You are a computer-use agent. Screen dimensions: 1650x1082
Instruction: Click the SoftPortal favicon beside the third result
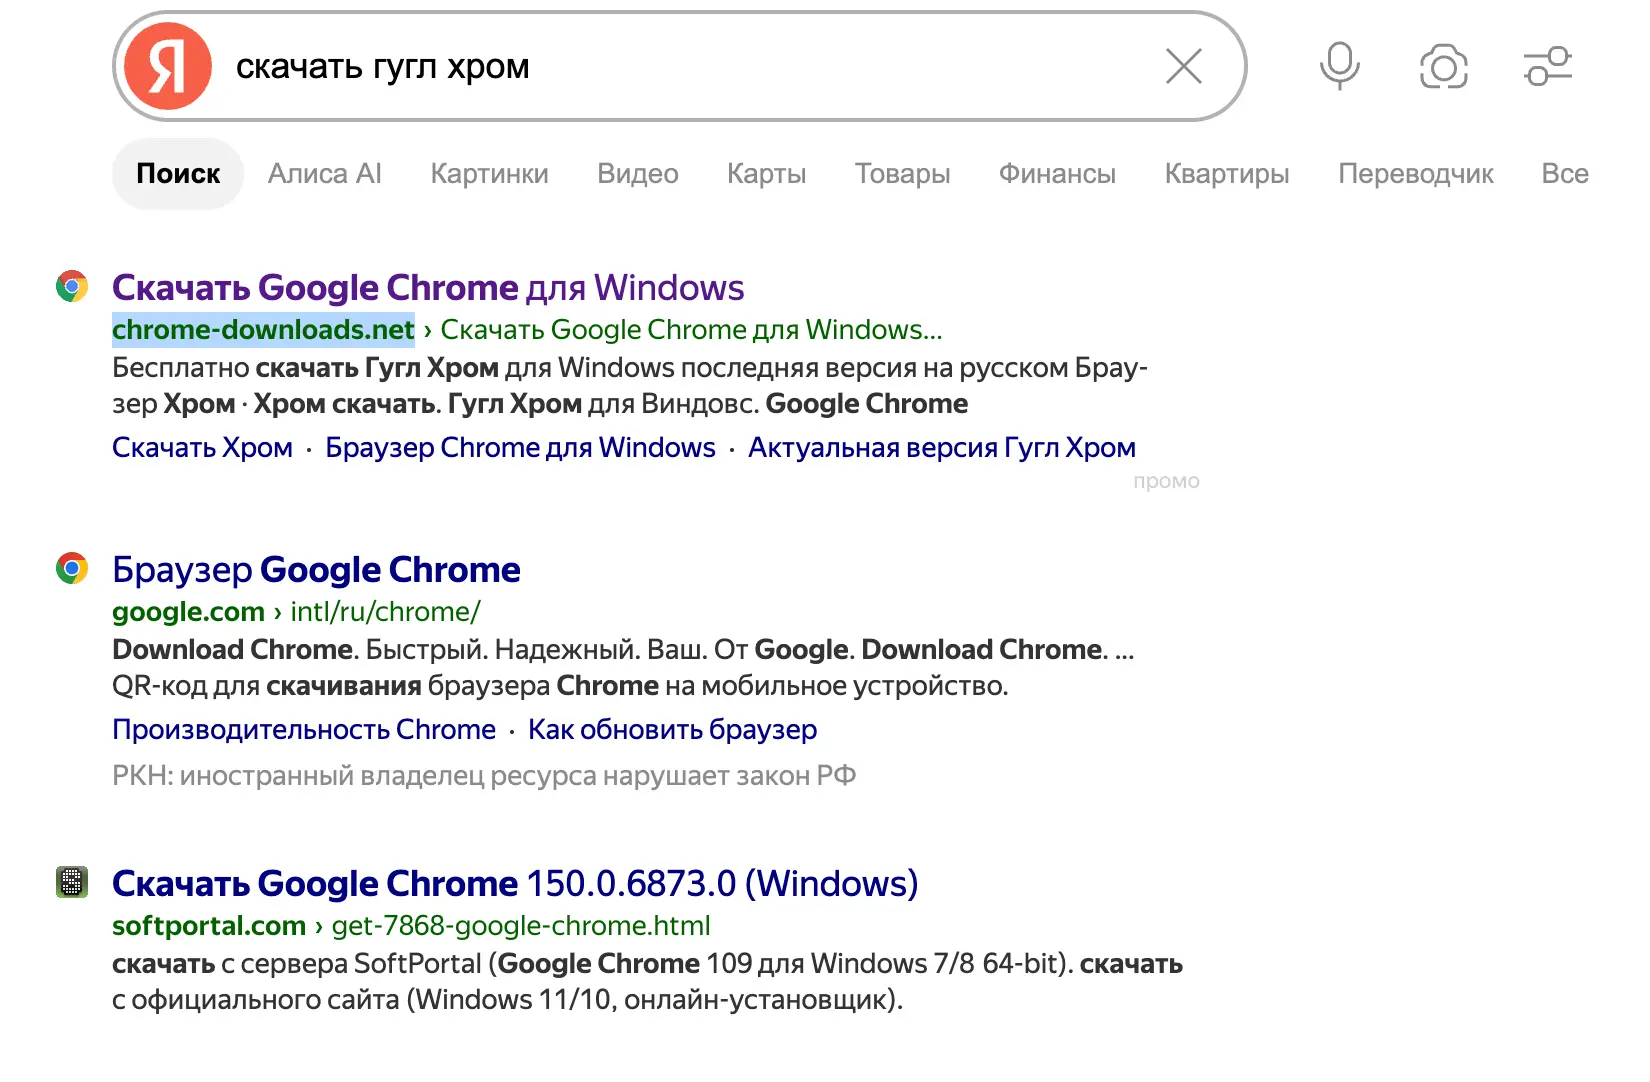point(72,882)
